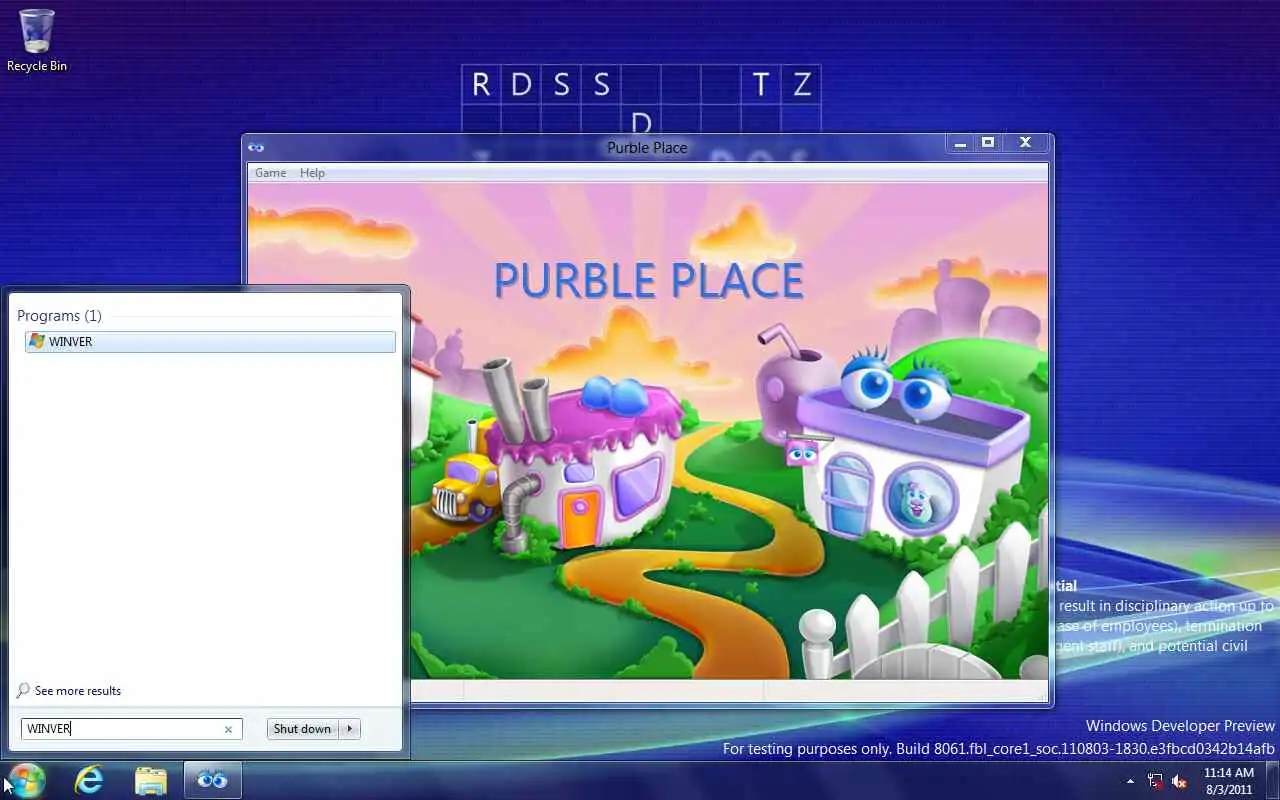Show hidden tray icons arrow
This screenshot has width=1280, height=800.
point(1130,781)
